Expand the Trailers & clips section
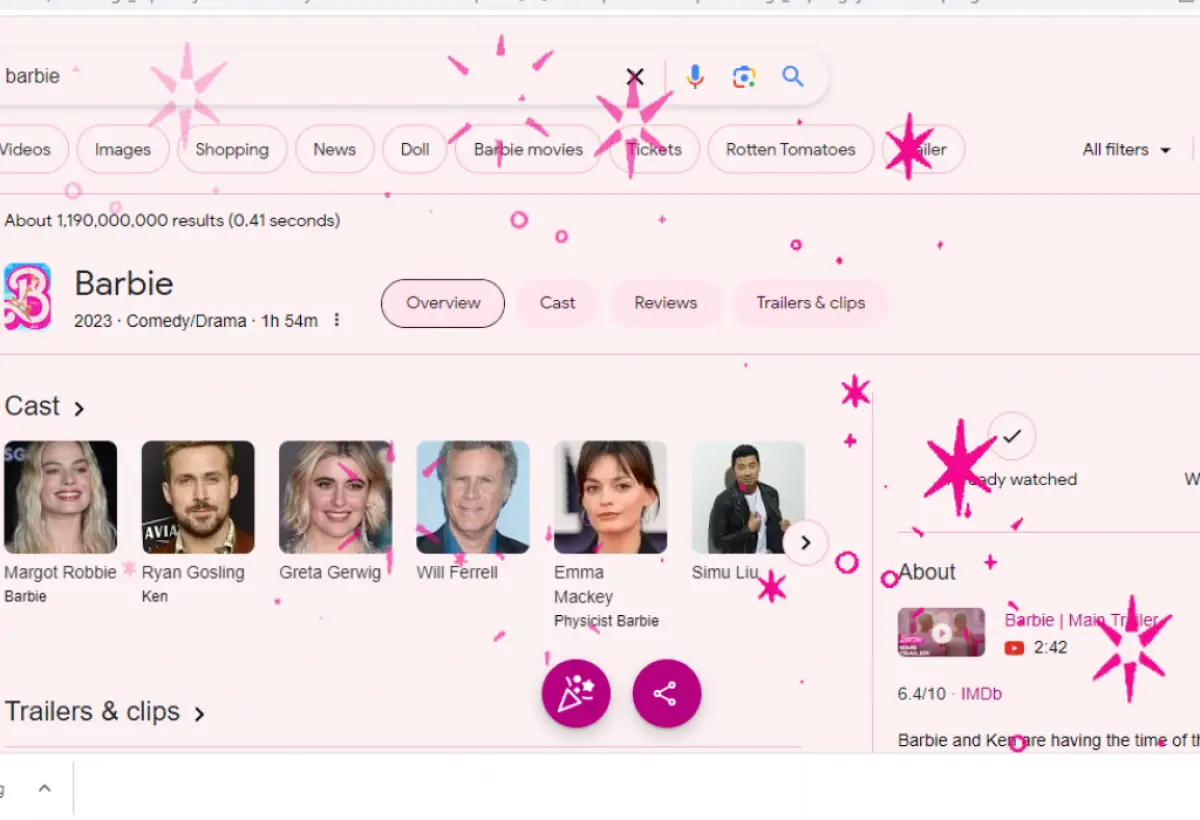This screenshot has height=820, width=1200. click(200, 713)
